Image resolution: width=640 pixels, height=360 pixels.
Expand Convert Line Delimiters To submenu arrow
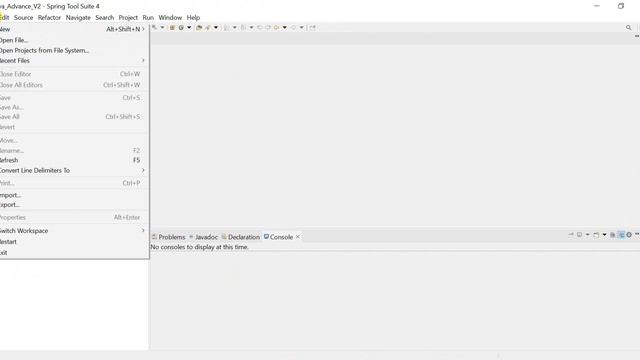(x=143, y=170)
